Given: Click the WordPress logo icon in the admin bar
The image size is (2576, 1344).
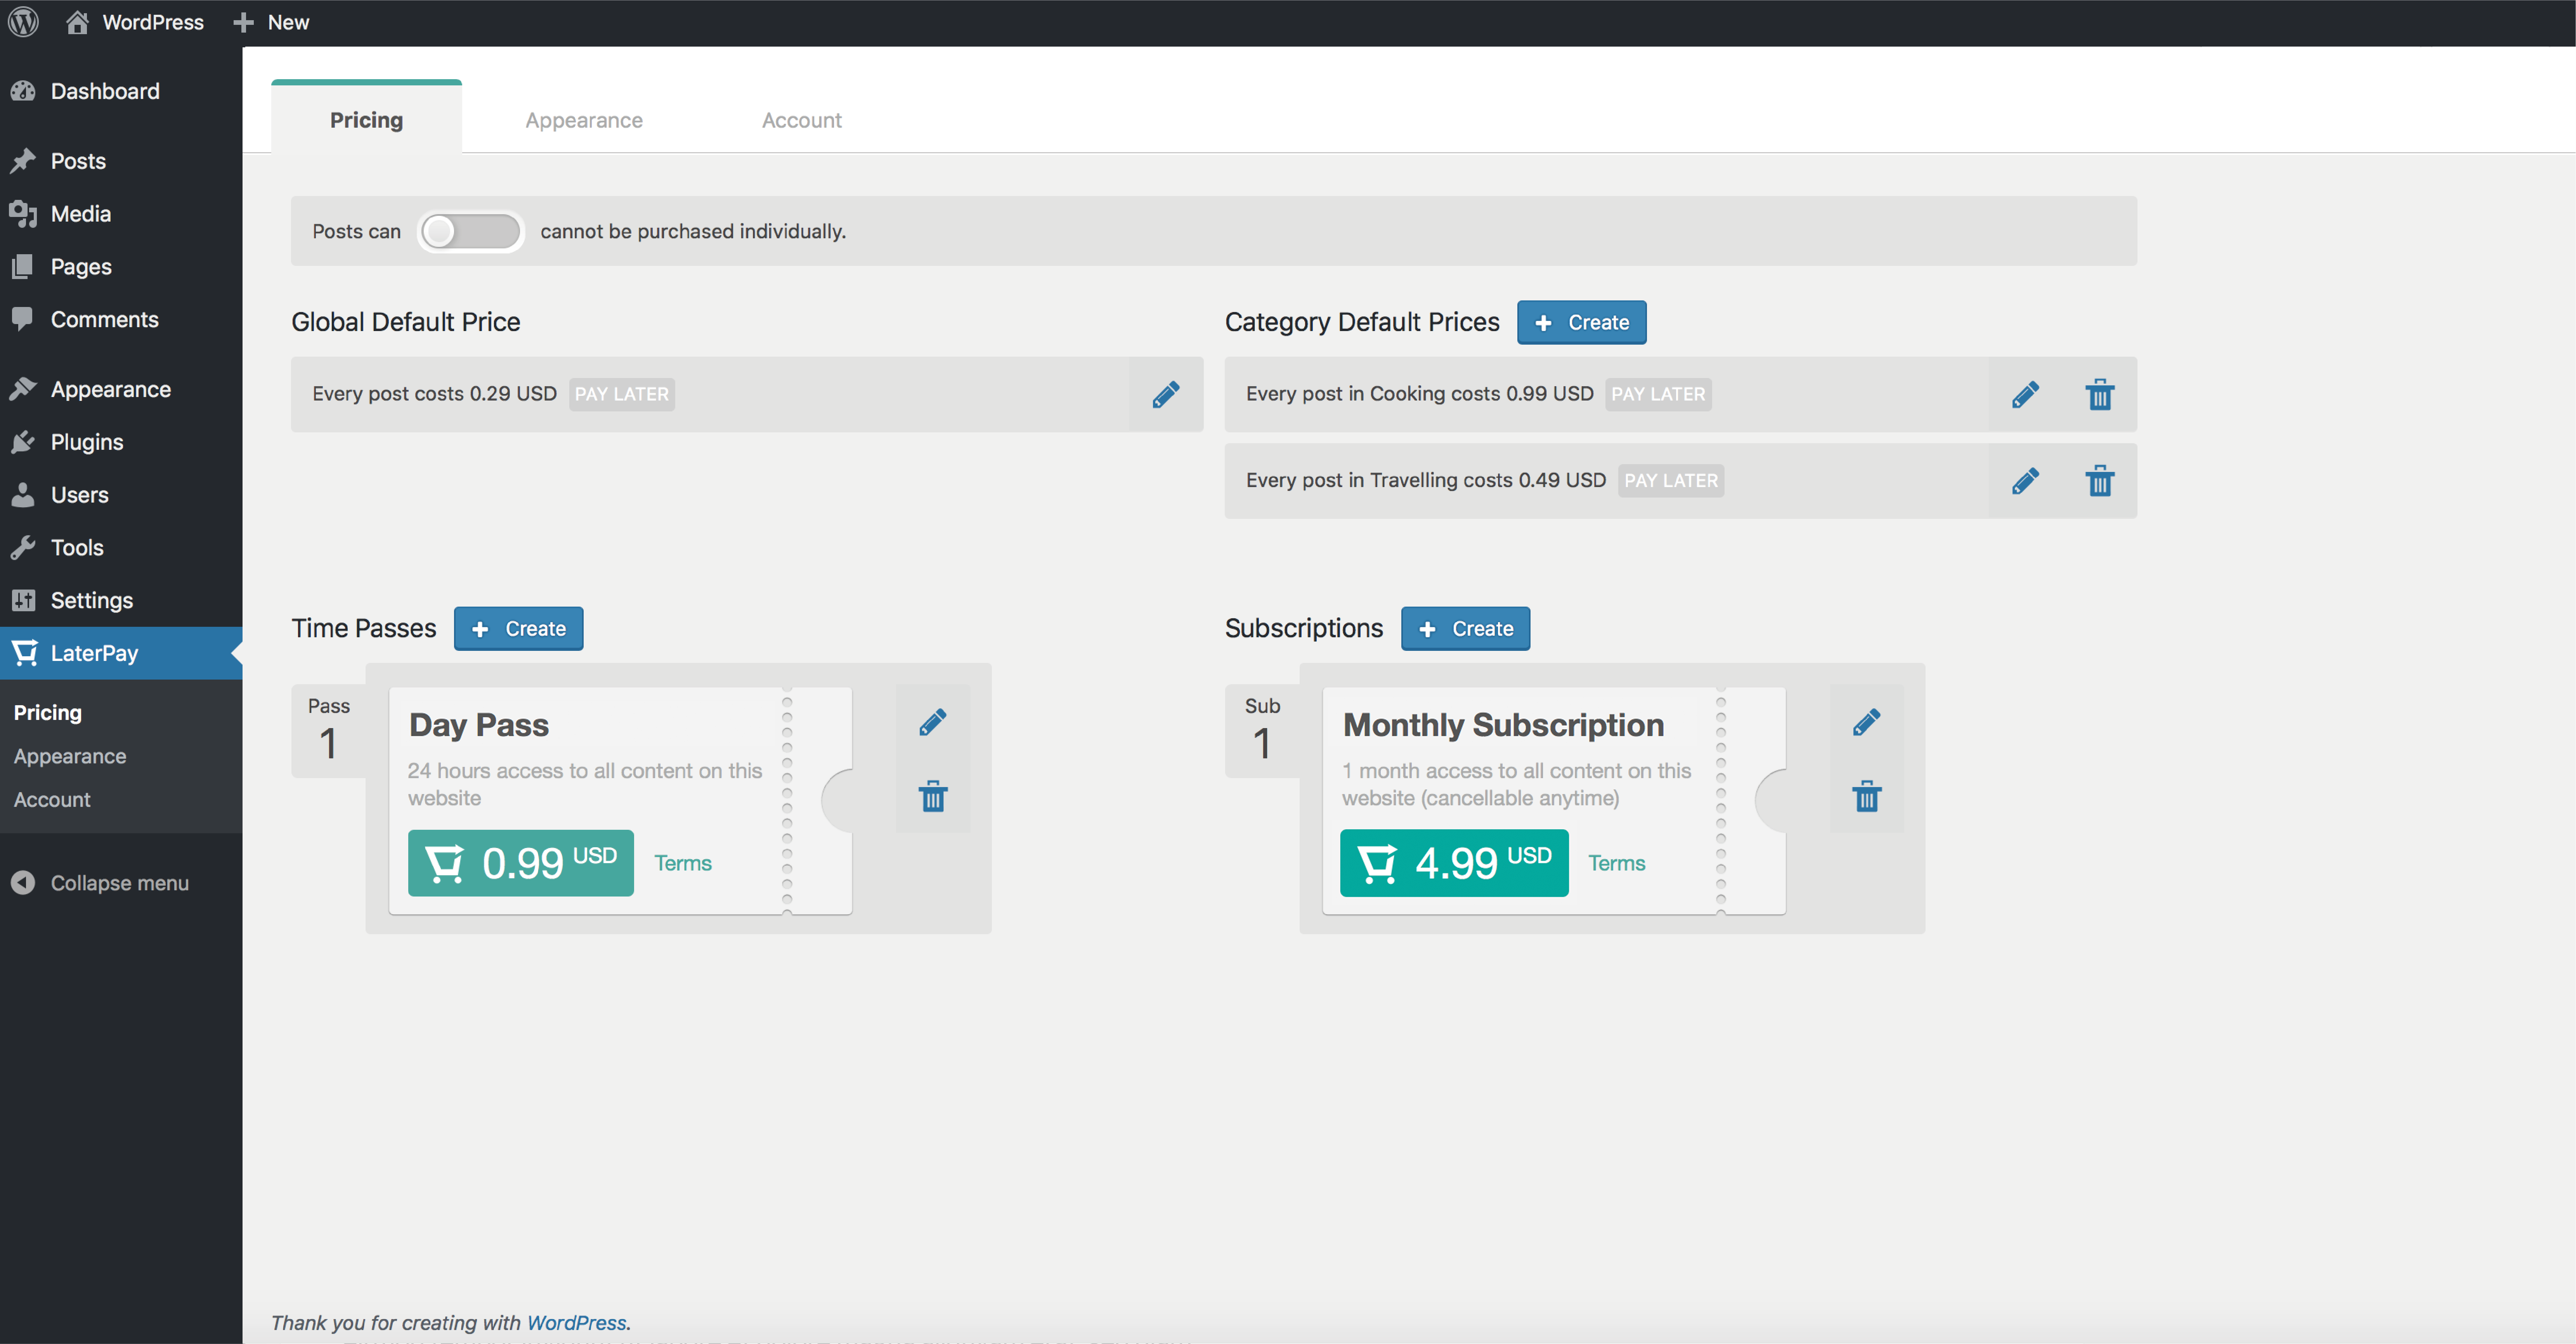Looking at the screenshot, I should tap(23, 22).
